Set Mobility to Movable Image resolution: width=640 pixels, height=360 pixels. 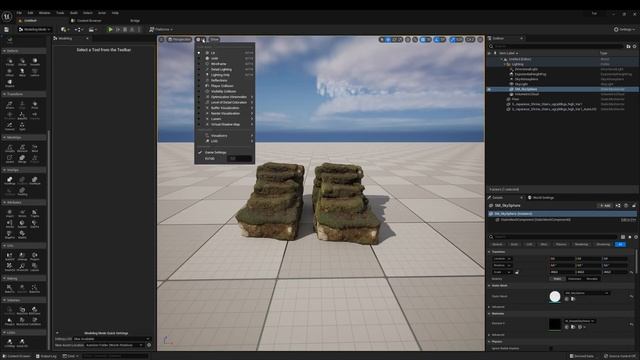592,279
